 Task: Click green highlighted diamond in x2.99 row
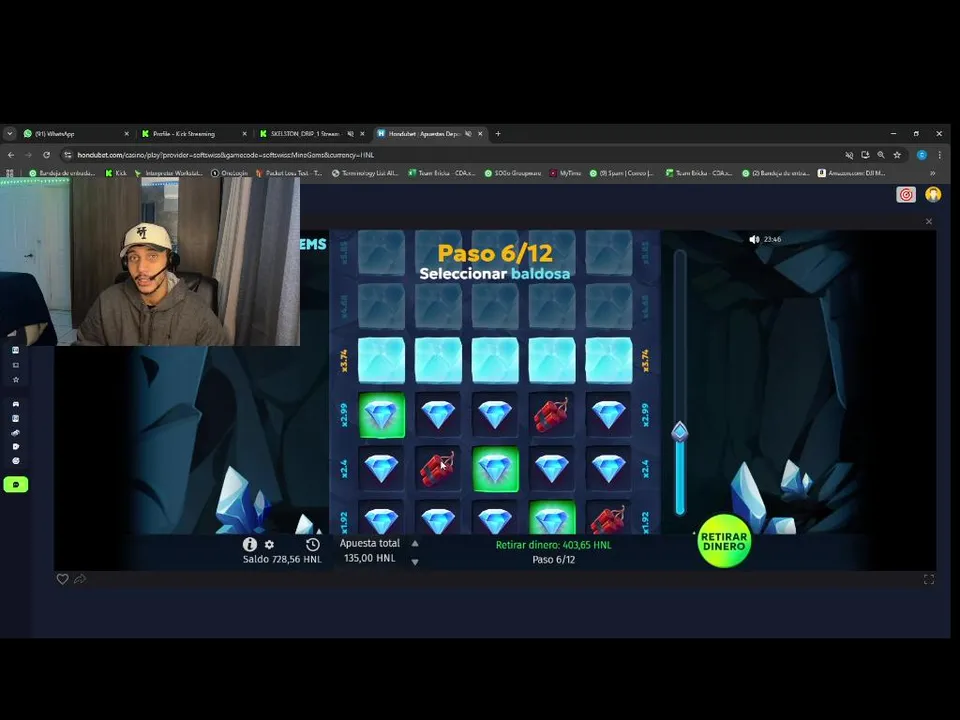coord(381,415)
